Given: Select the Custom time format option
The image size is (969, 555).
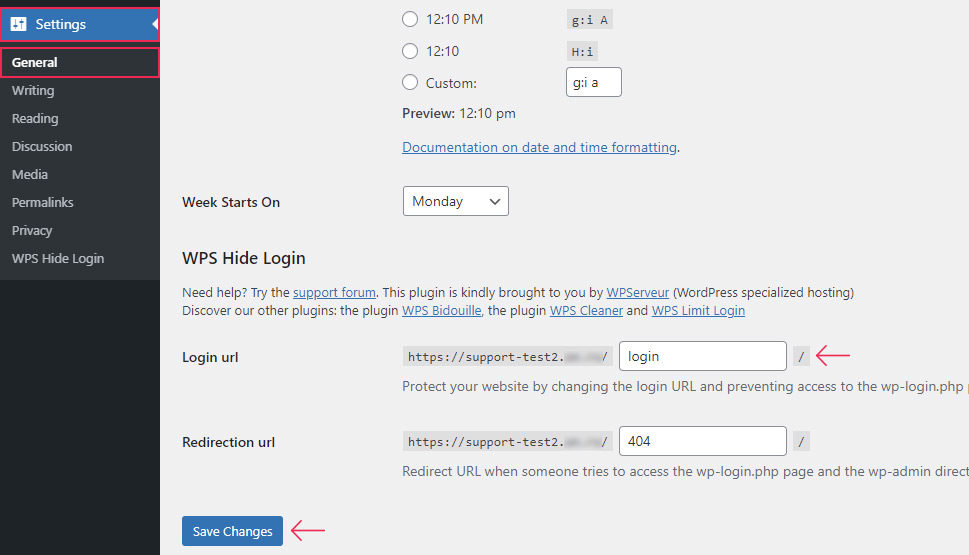Looking at the screenshot, I should pyautogui.click(x=410, y=82).
